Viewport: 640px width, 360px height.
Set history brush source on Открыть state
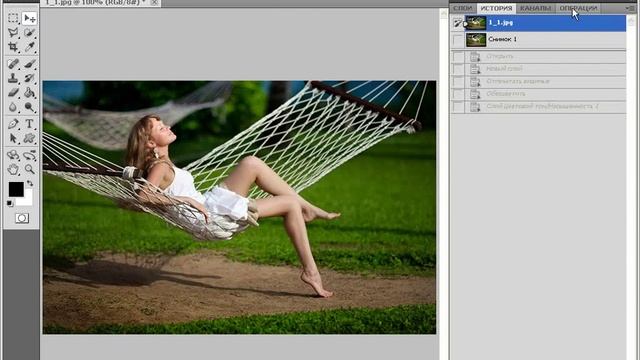458,56
